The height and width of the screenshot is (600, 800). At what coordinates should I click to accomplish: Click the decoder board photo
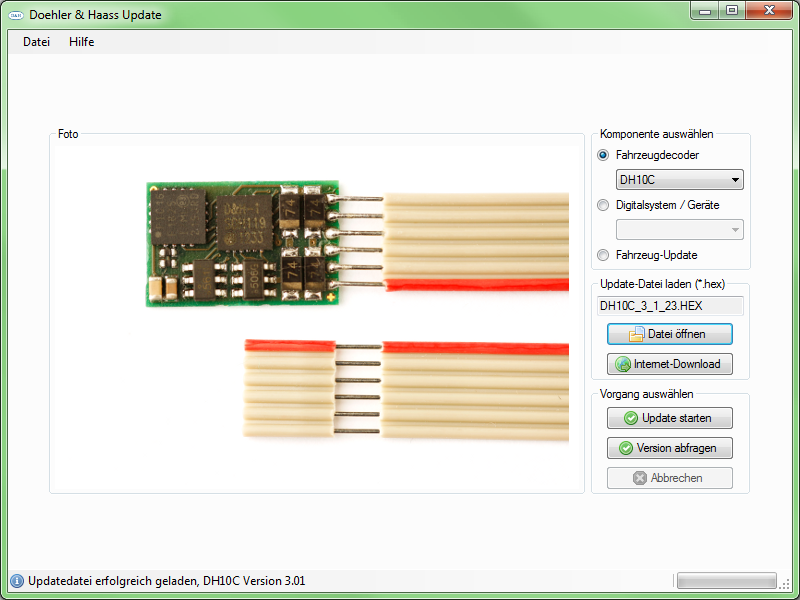click(x=242, y=243)
